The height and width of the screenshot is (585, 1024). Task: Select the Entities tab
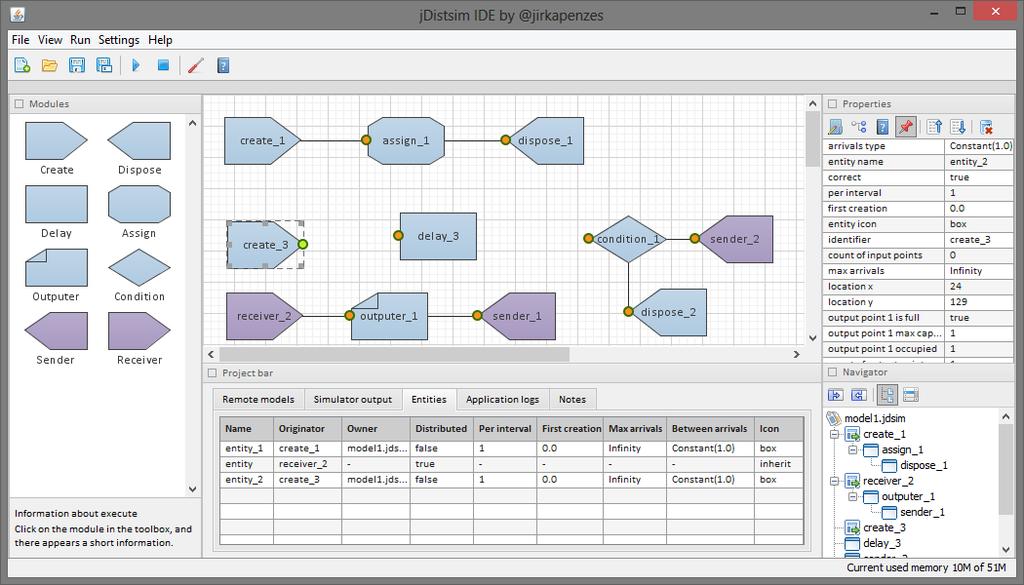point(429,399)
